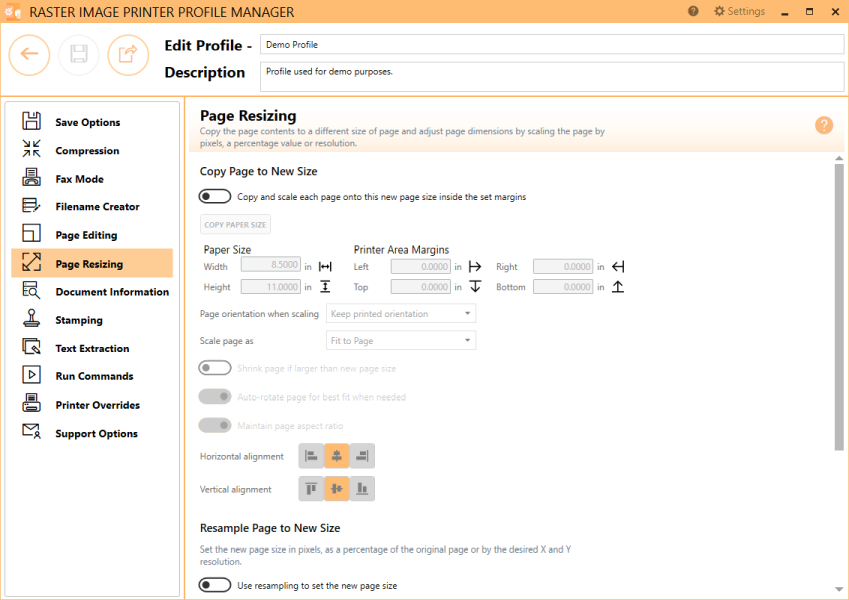Open help via title bar question mark
The height and width of the screenshot is (600, 849).
693,11
